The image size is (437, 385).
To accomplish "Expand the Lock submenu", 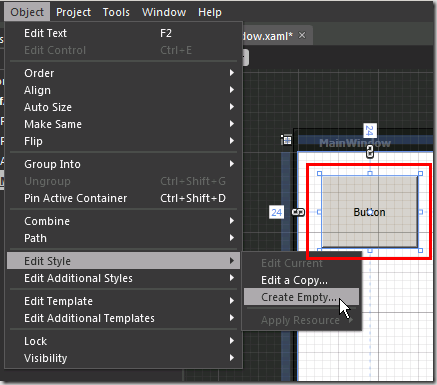I will pyautogui.click(x=123, y=341).
